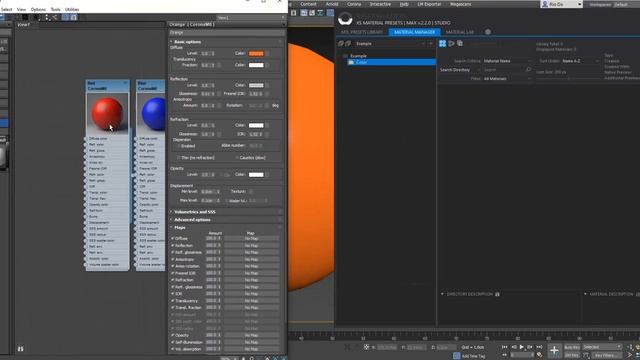
Task: Toggle the Translucency map checkbox
Action: point(173,300)
